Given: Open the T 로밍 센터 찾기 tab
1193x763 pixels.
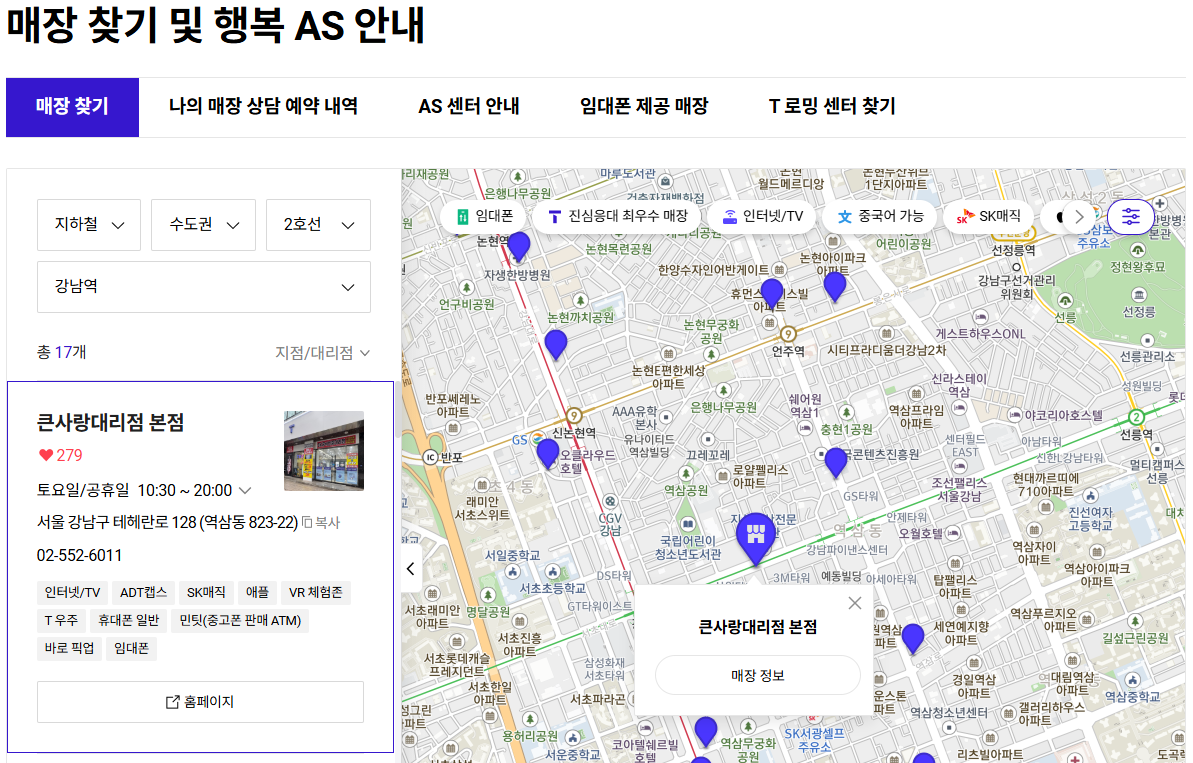Looking at the screenshot, I should pyautogui.click(x=832, y=107).
